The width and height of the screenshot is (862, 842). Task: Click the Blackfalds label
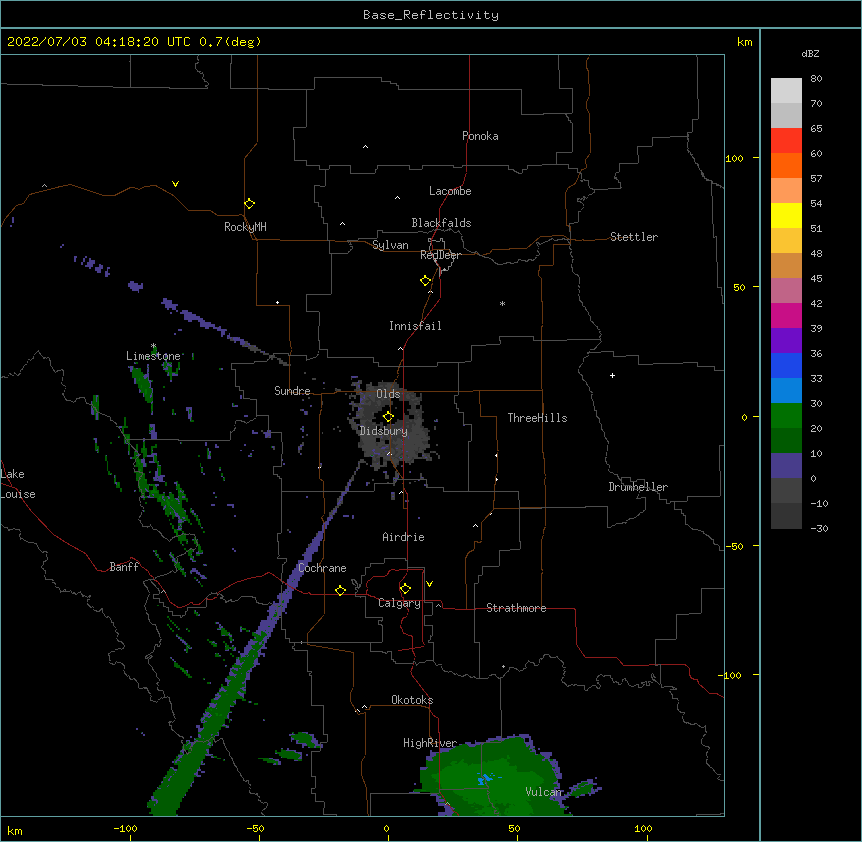click(x=441, y=223)
